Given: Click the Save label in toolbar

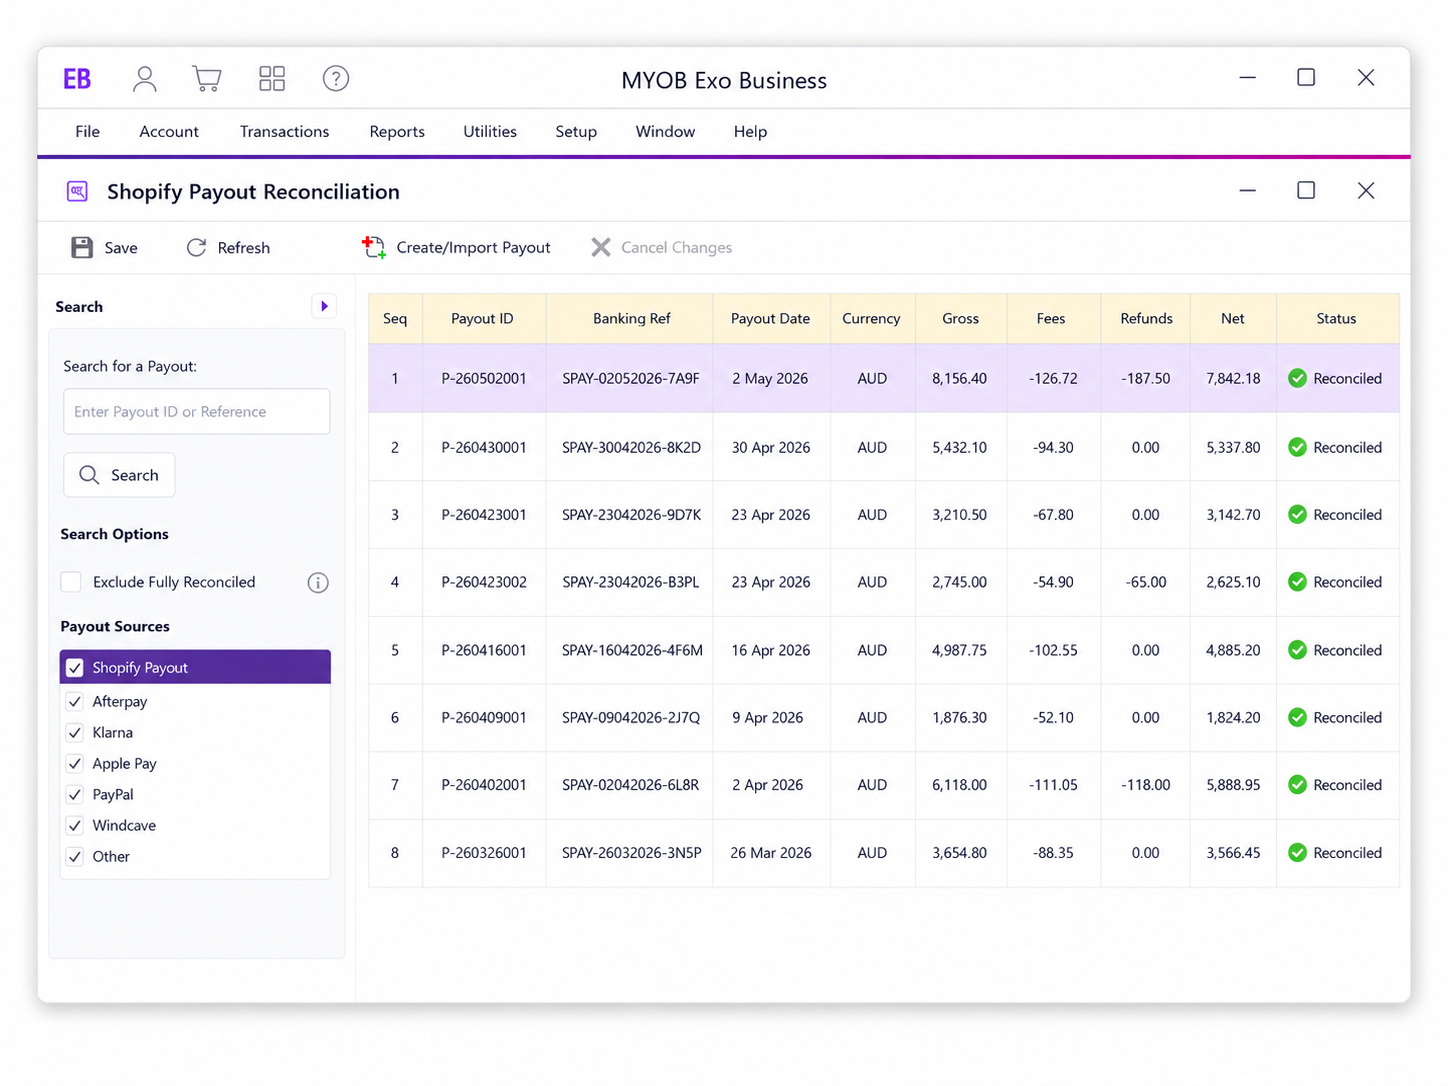Looking at the screenshot, I should click(121, 248).
